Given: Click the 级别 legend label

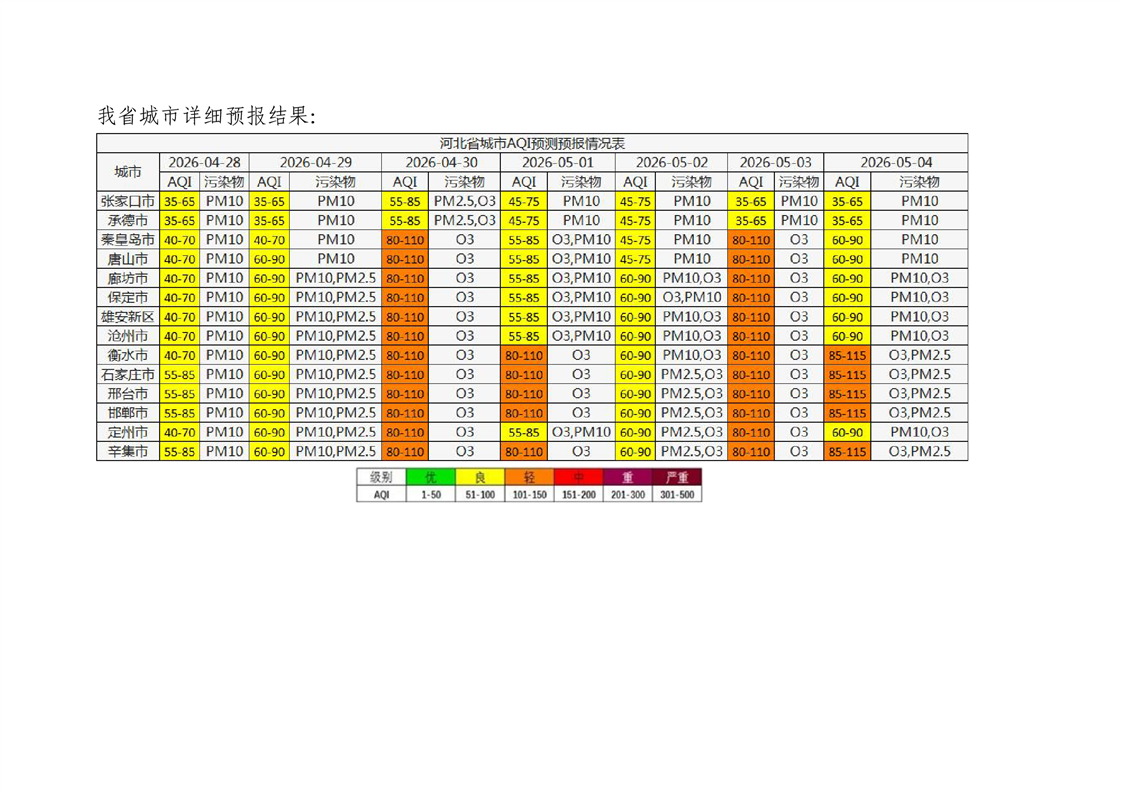Looking at the screenshot, I should tap(382, 477).
